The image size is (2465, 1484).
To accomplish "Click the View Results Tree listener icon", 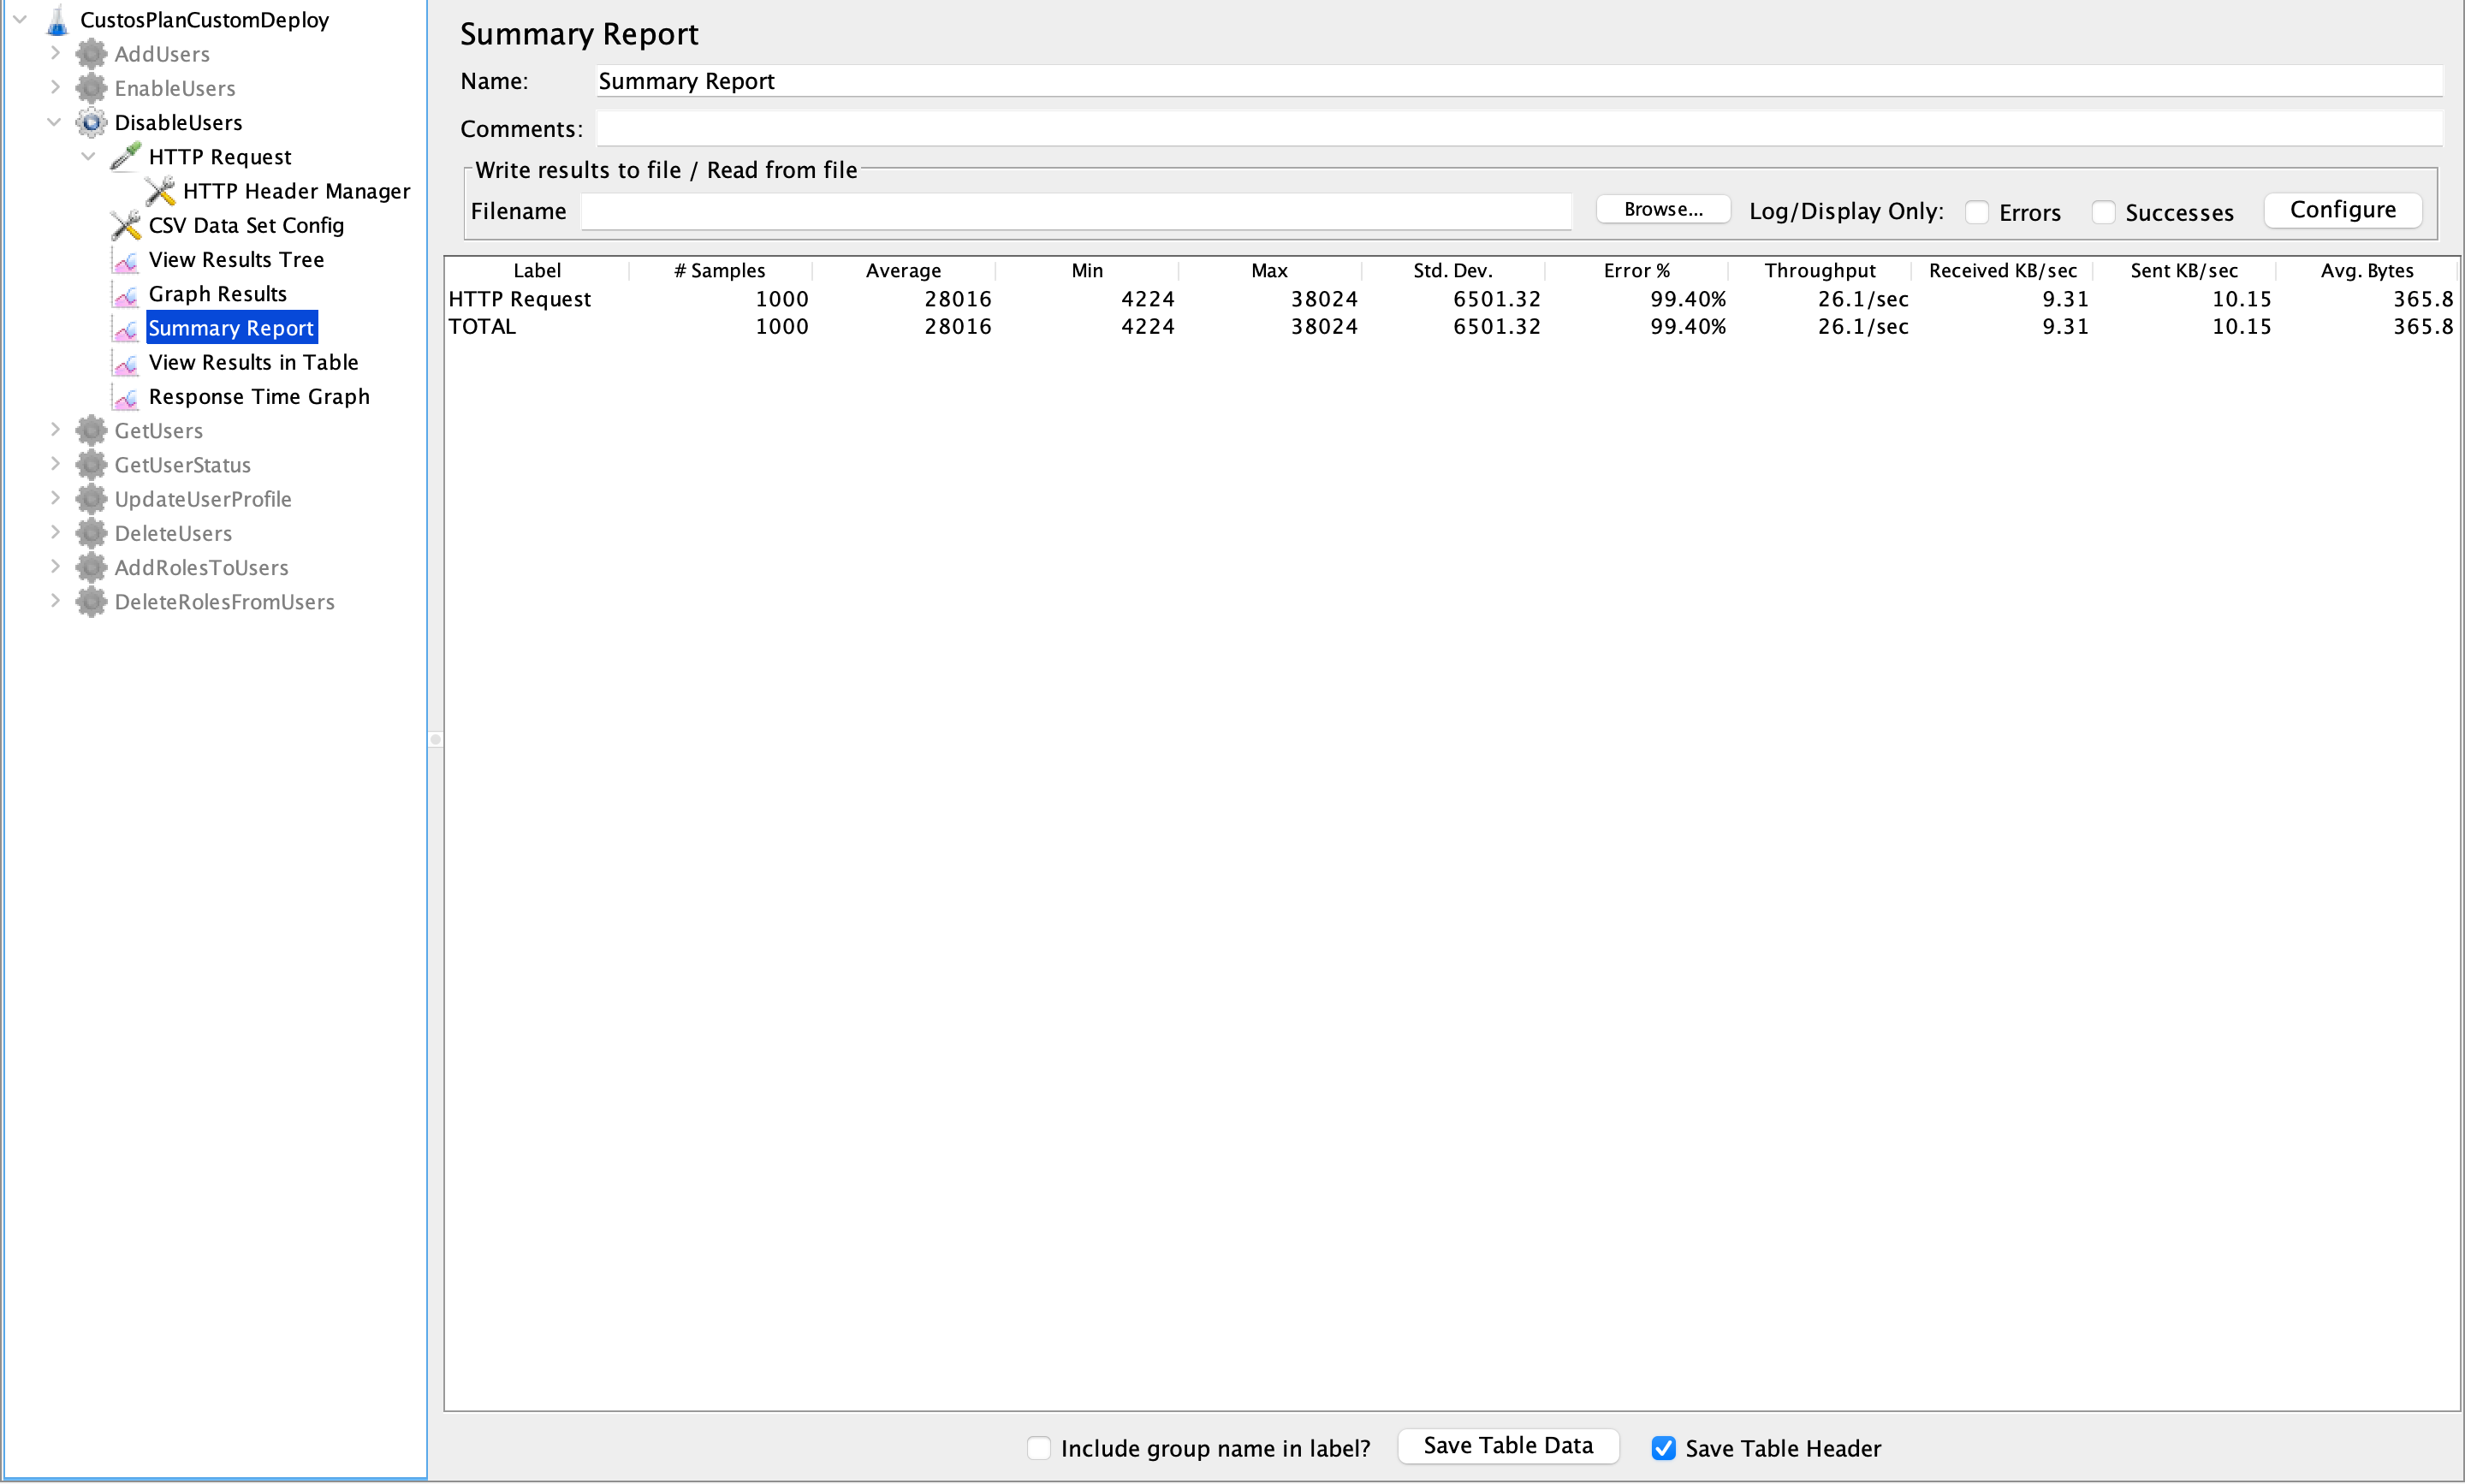I will point(126,260).
